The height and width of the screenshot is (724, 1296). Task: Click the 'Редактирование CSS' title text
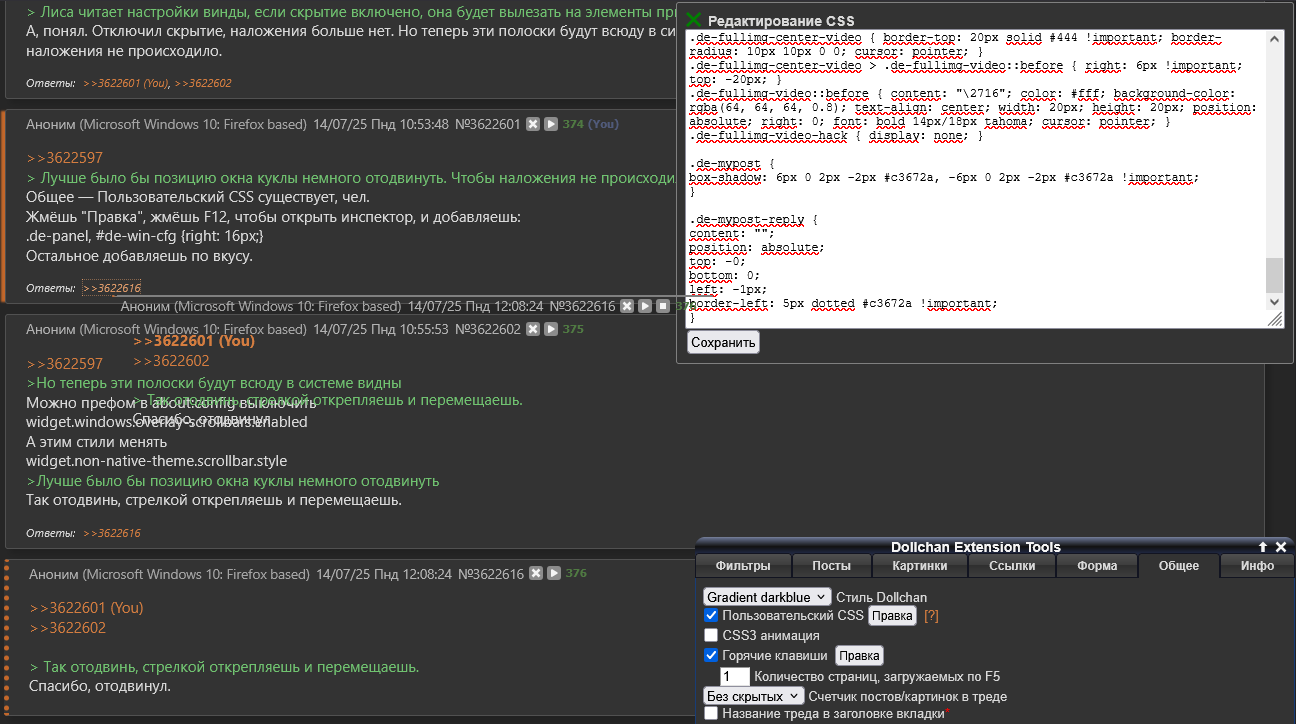[x=781, y=21]
